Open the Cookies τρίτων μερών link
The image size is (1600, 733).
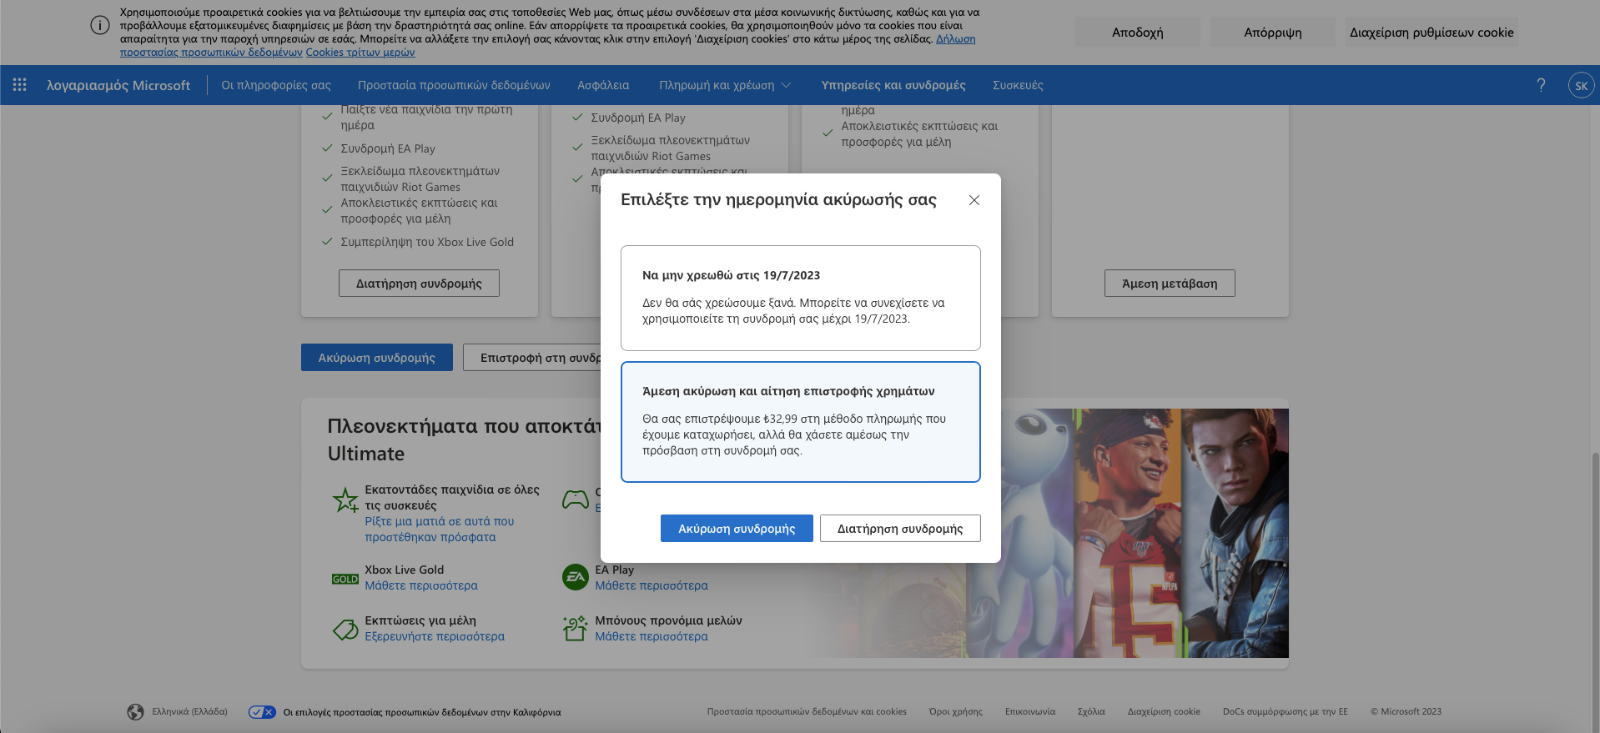(360, 52)
